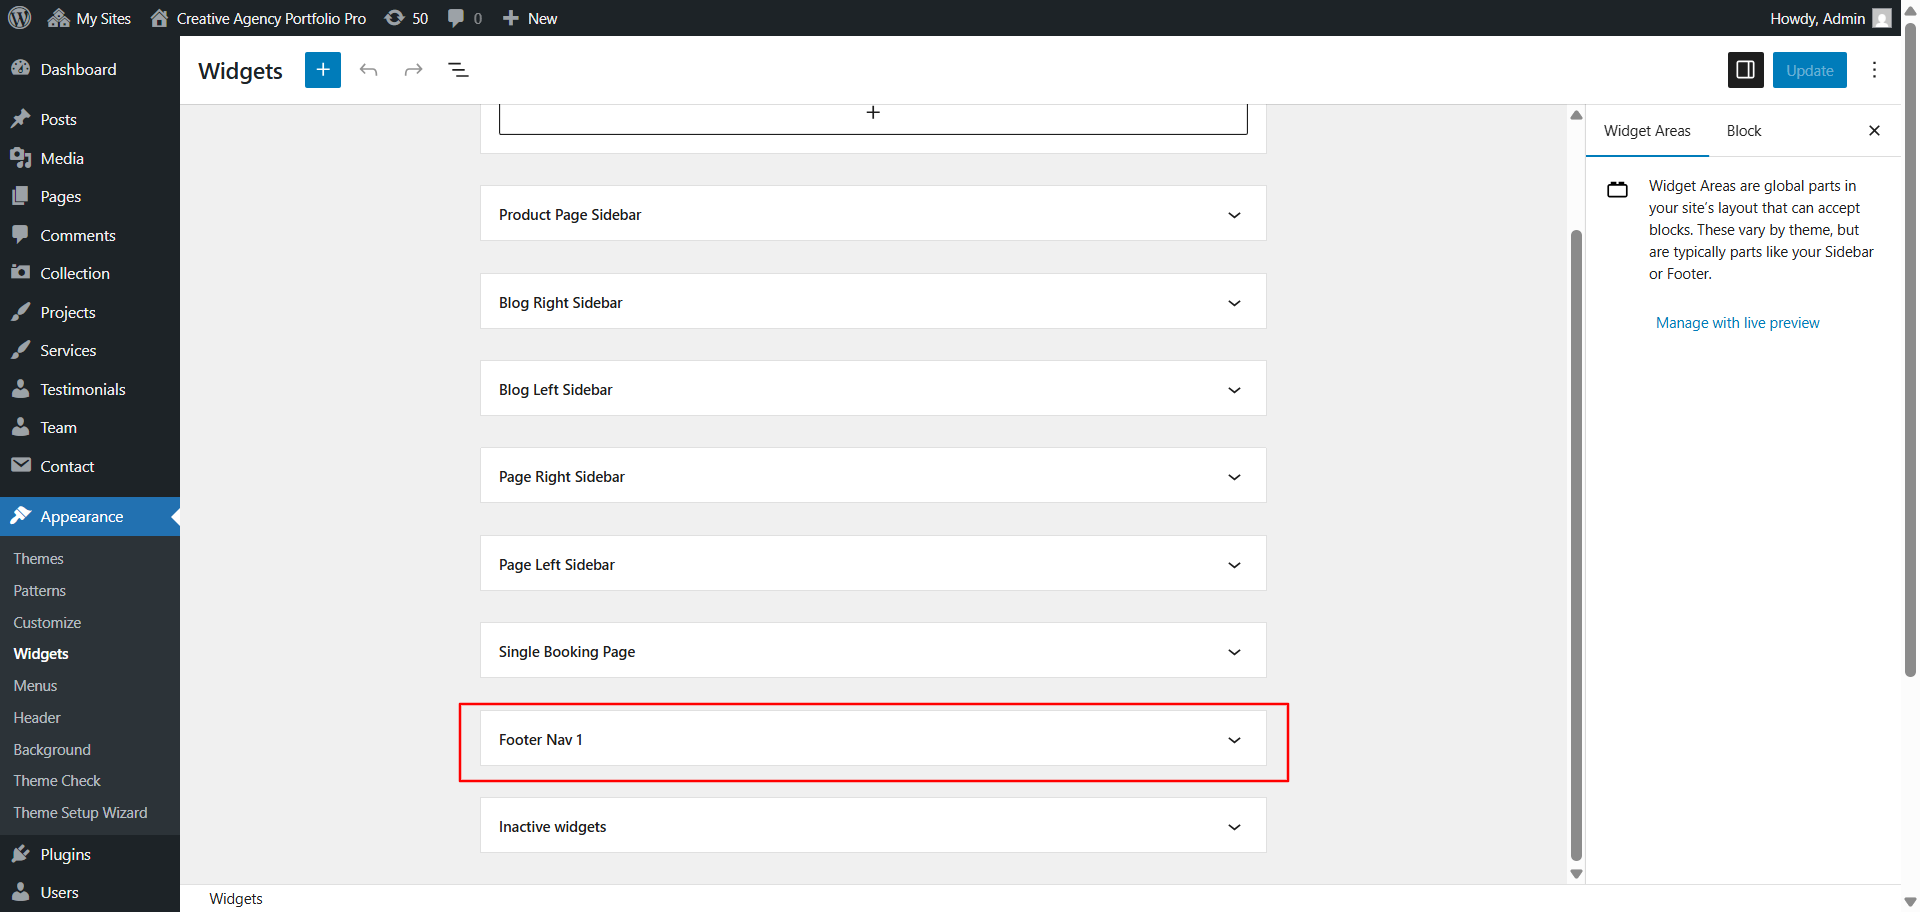Open the 50 pending updates
Viewport: 1920px width, 912px height.
pos(407,18)
